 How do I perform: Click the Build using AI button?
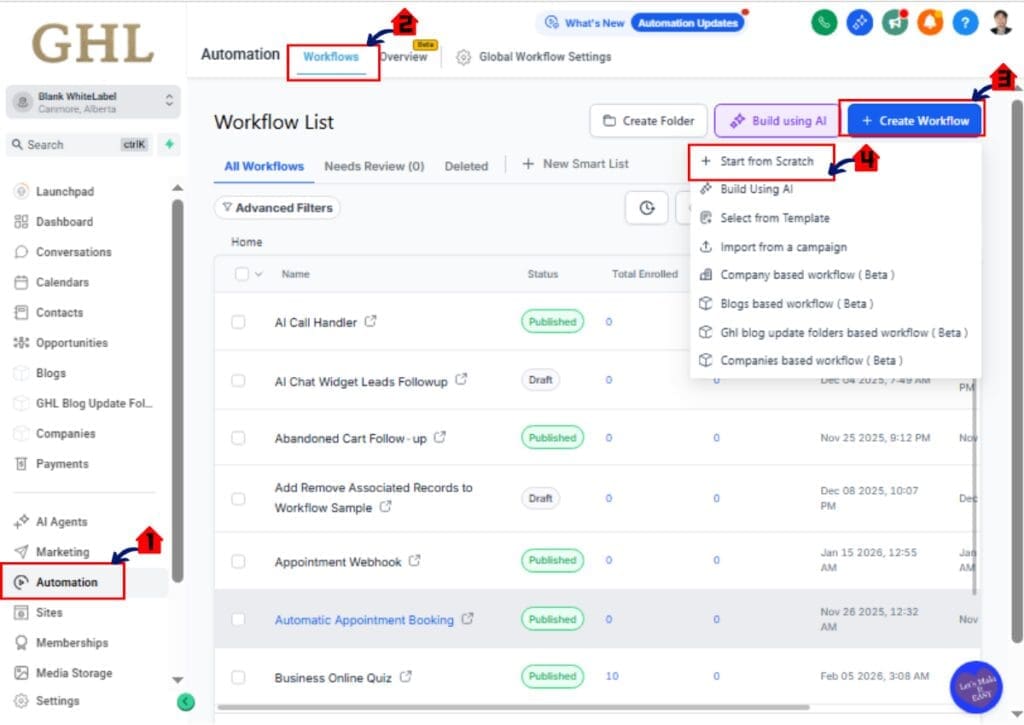tap(777, 120)
